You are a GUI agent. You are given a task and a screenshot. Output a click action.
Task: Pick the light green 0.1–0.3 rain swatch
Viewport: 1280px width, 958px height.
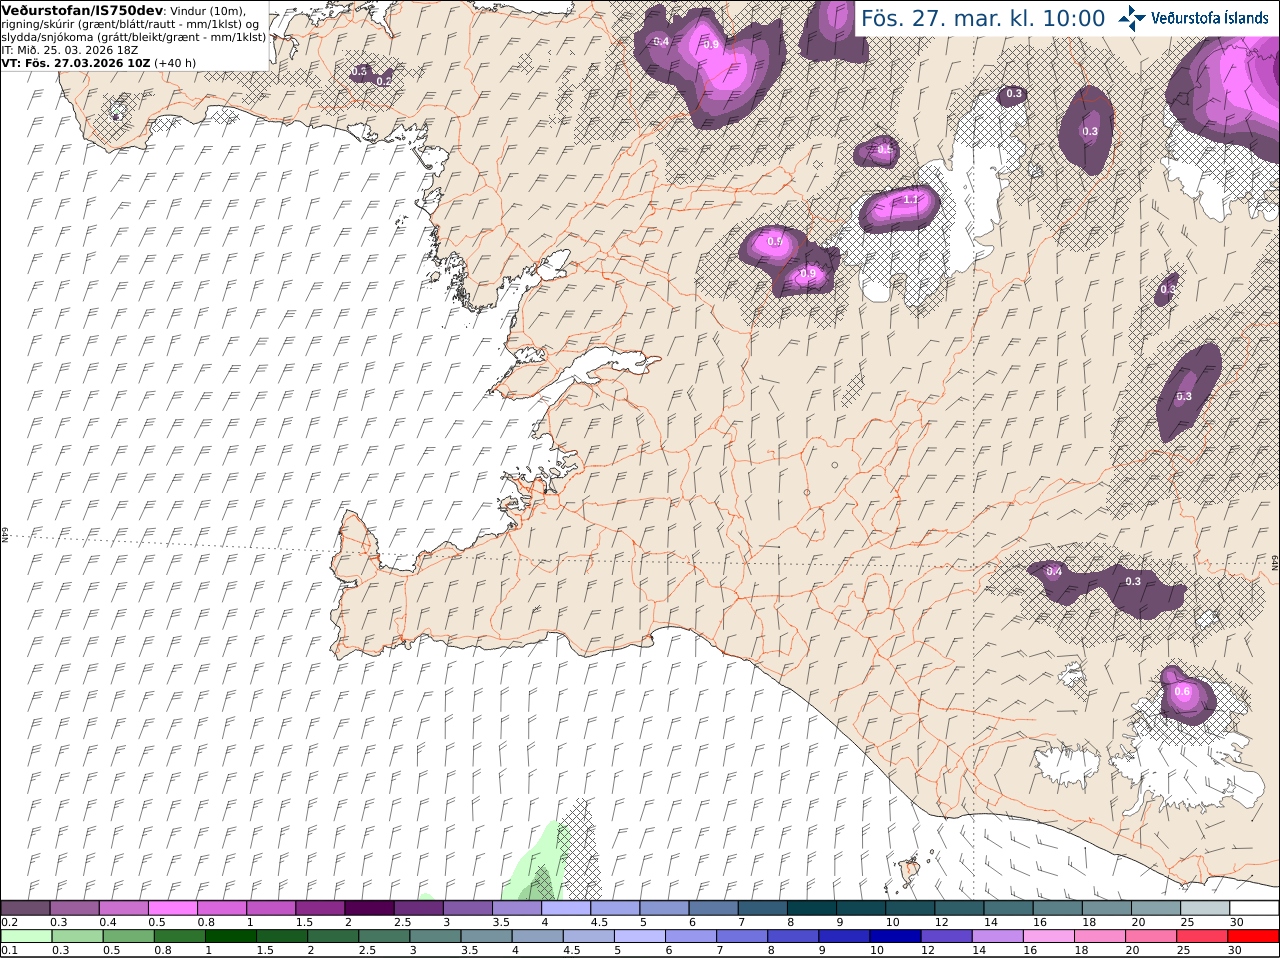point(25,936)
